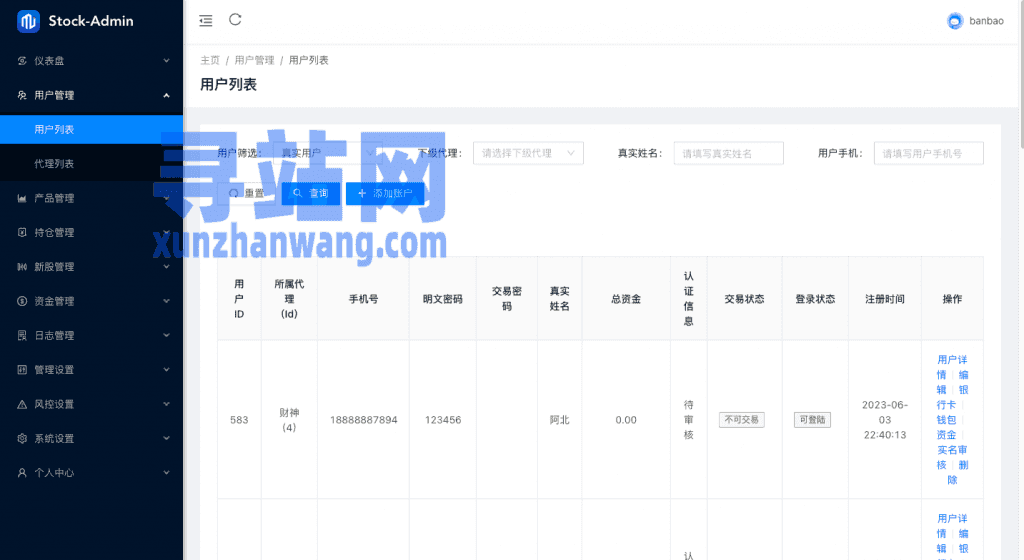Click the 交易状态 column header

pos(744,299)
